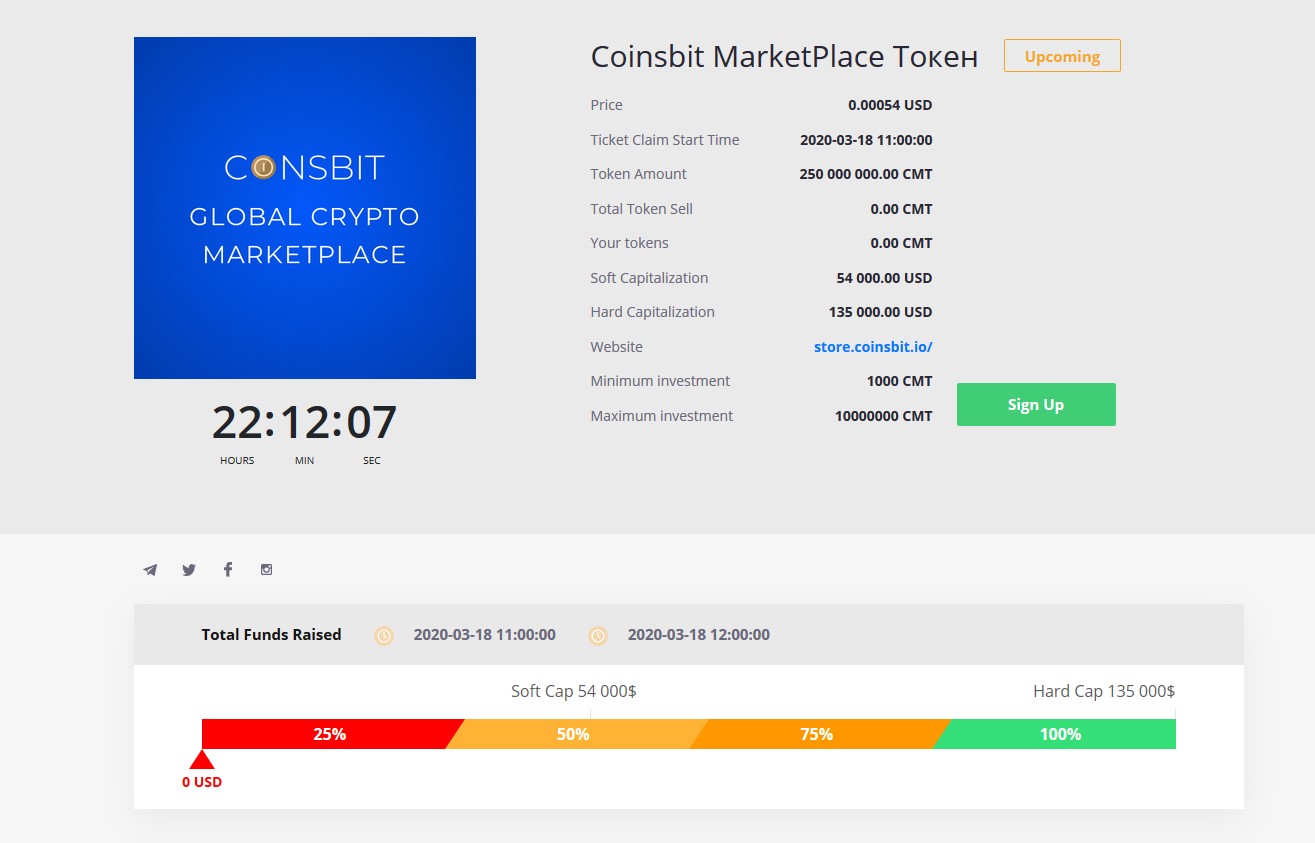The height and width of the screenshot is (843, 1315).
Task: Click the ticket claim value 2020-03-18 11:00:00
Action: click(x=866, y=140)
